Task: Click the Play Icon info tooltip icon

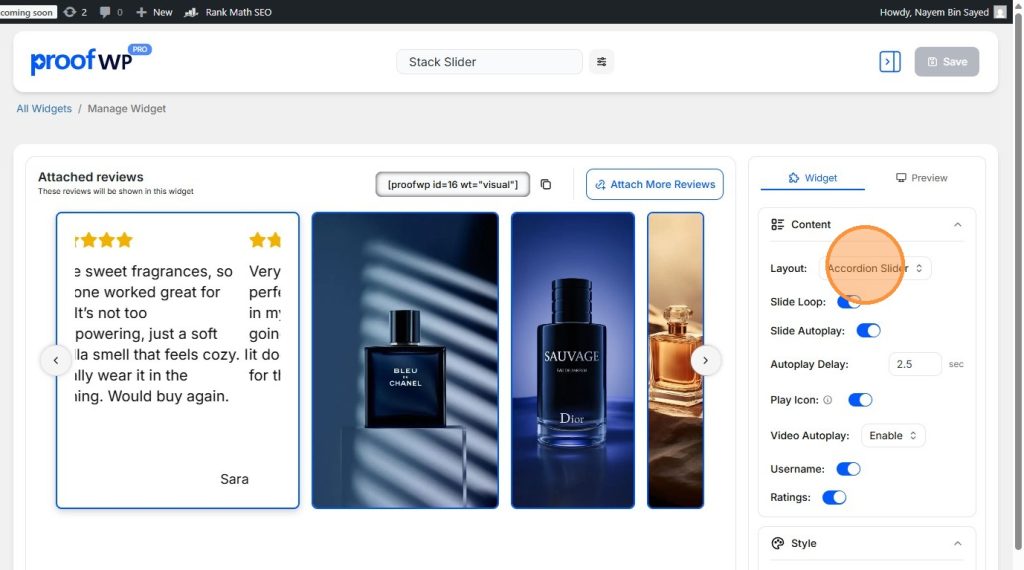Action: [x=827, y=400]
